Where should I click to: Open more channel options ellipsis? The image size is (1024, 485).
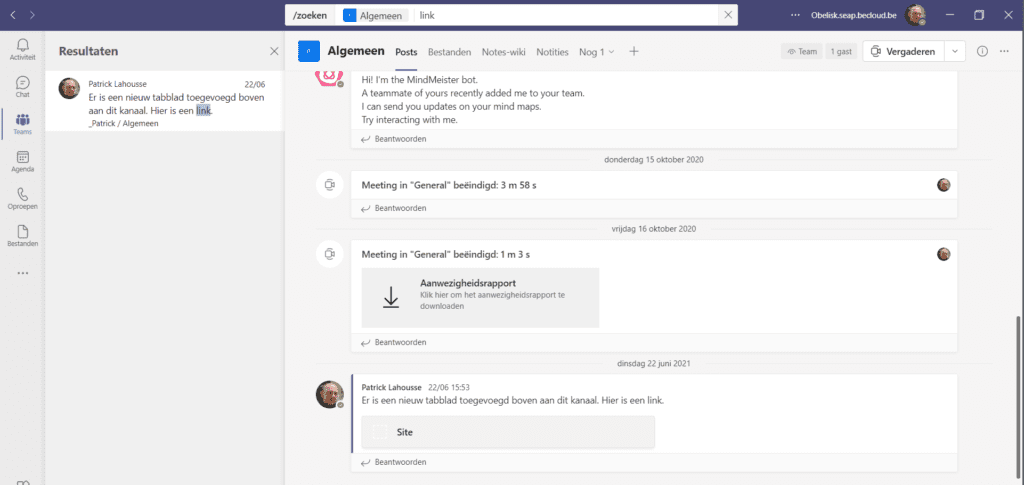coord(1004,52)
